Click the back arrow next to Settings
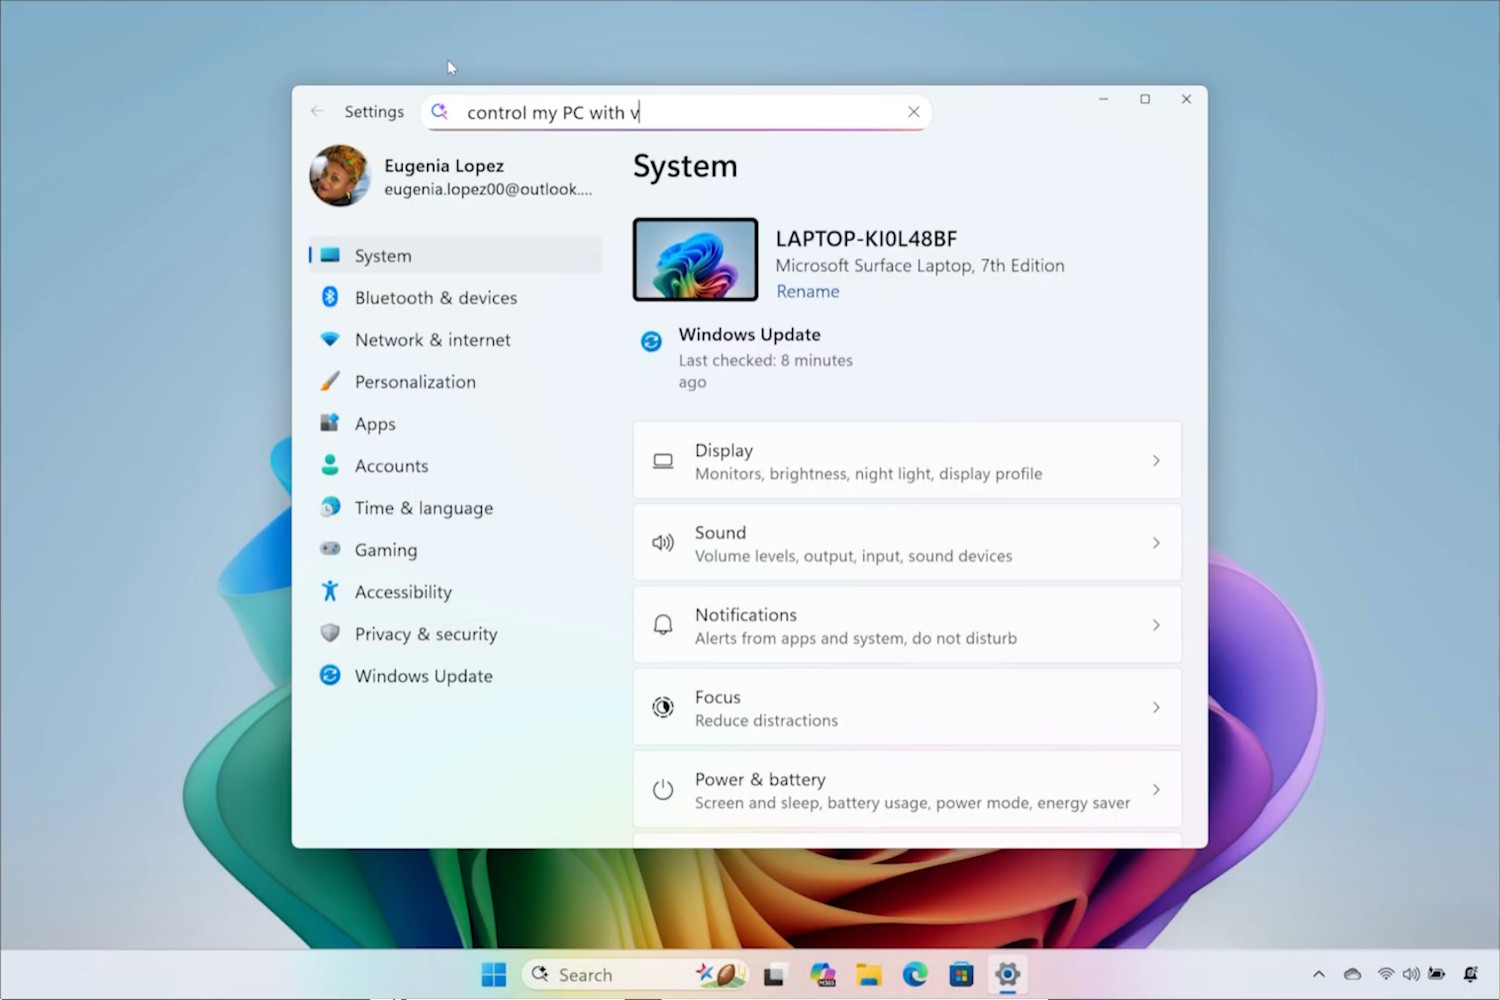This screenshot has width=1500, height=1000. (316, 111)
